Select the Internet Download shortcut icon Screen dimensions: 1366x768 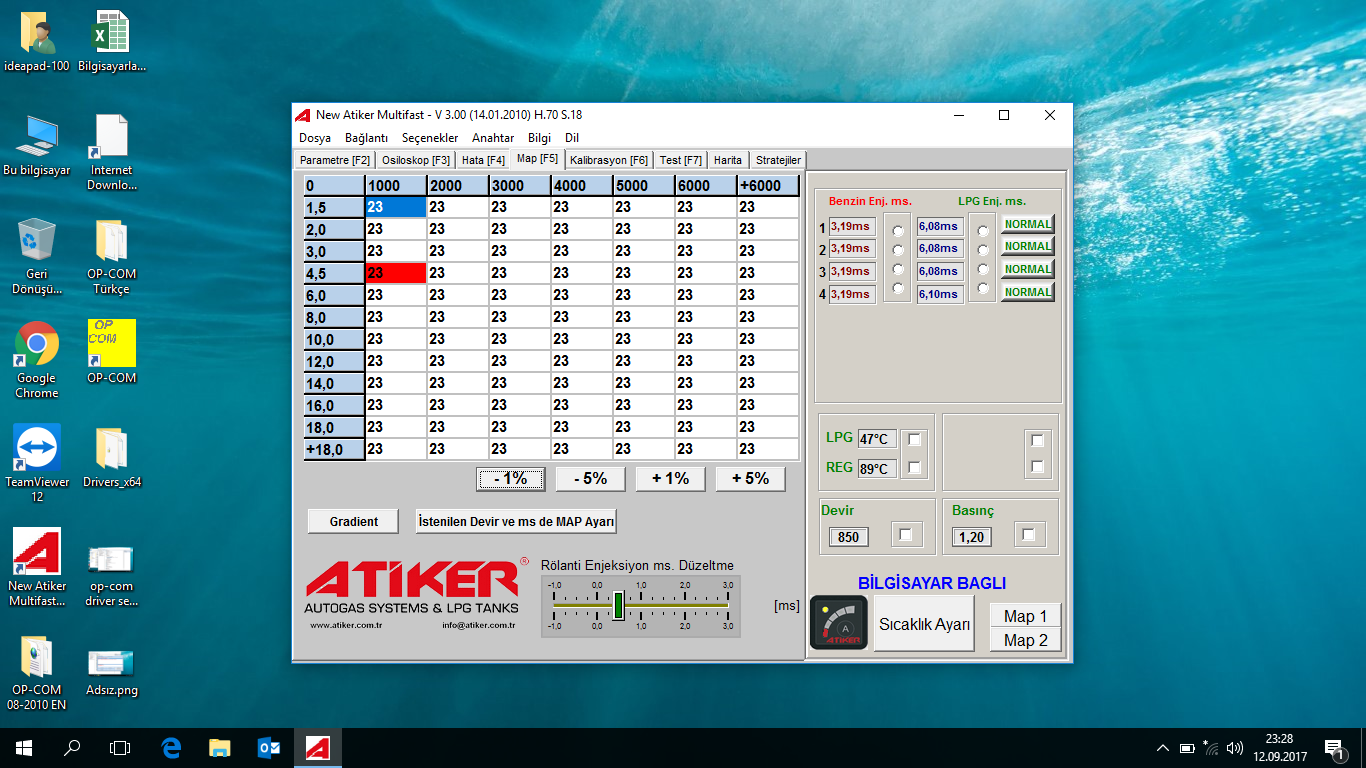(111, 136)
